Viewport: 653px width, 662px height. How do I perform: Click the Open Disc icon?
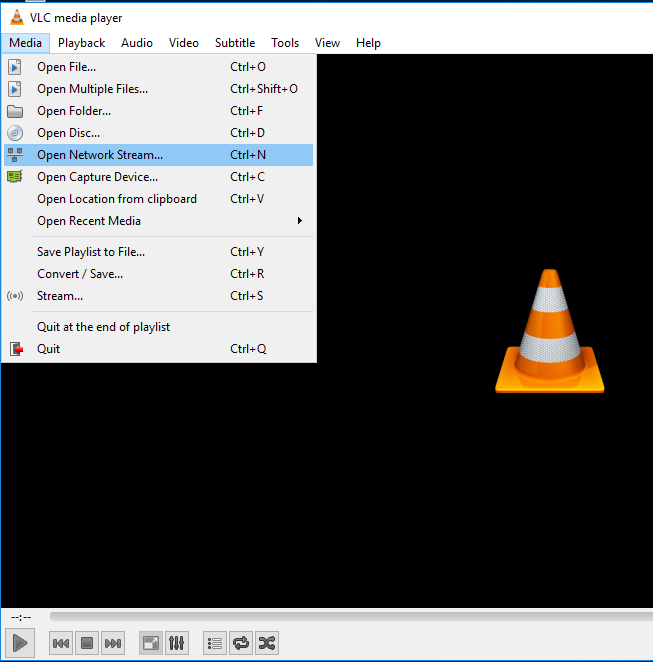(x=15, y=133)
